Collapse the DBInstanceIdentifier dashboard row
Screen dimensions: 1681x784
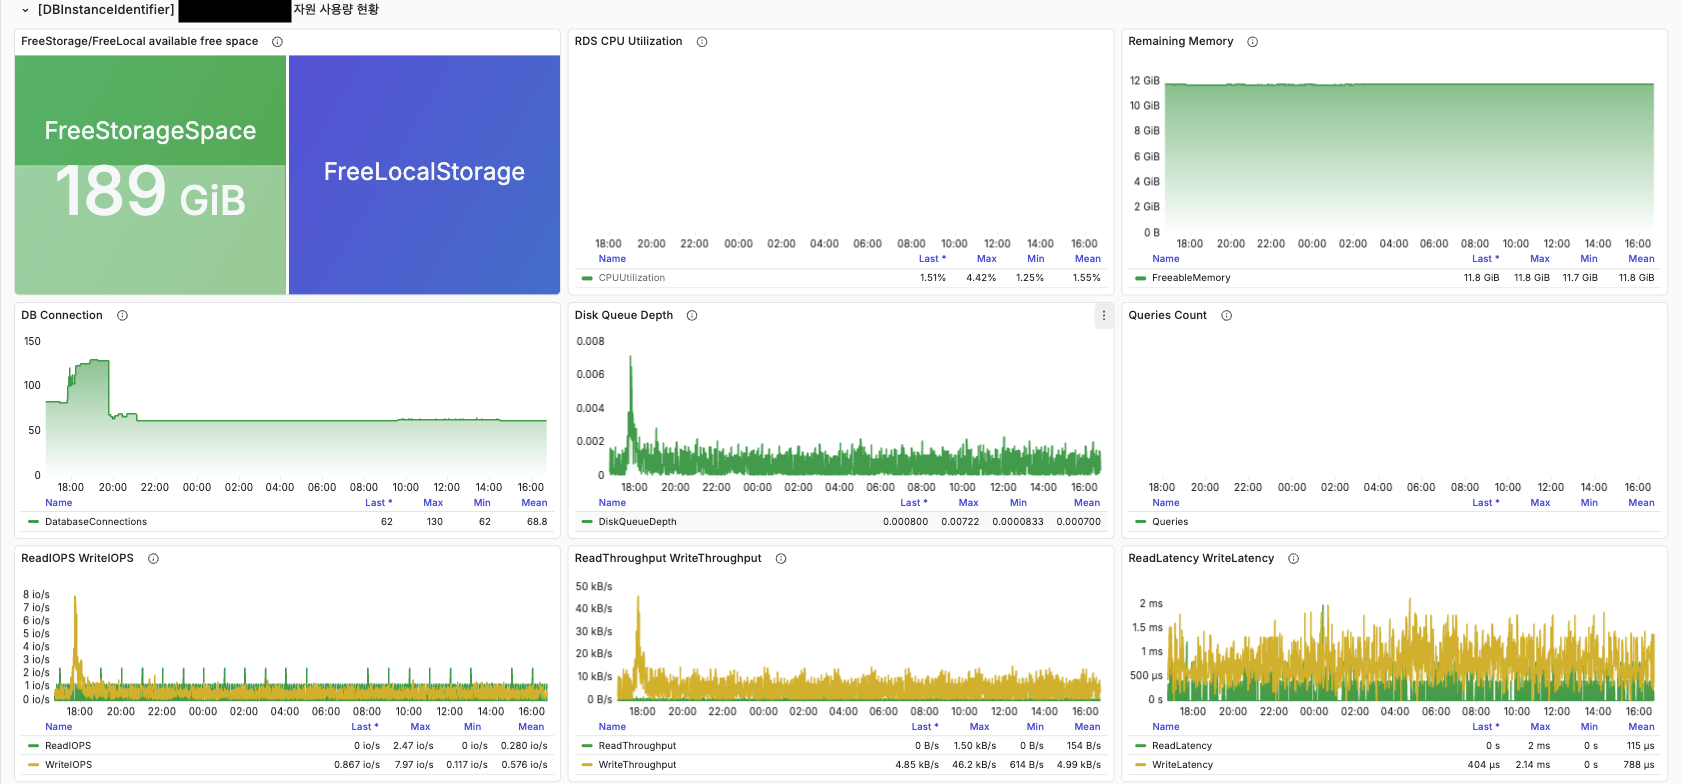click(x=25, y=10)
